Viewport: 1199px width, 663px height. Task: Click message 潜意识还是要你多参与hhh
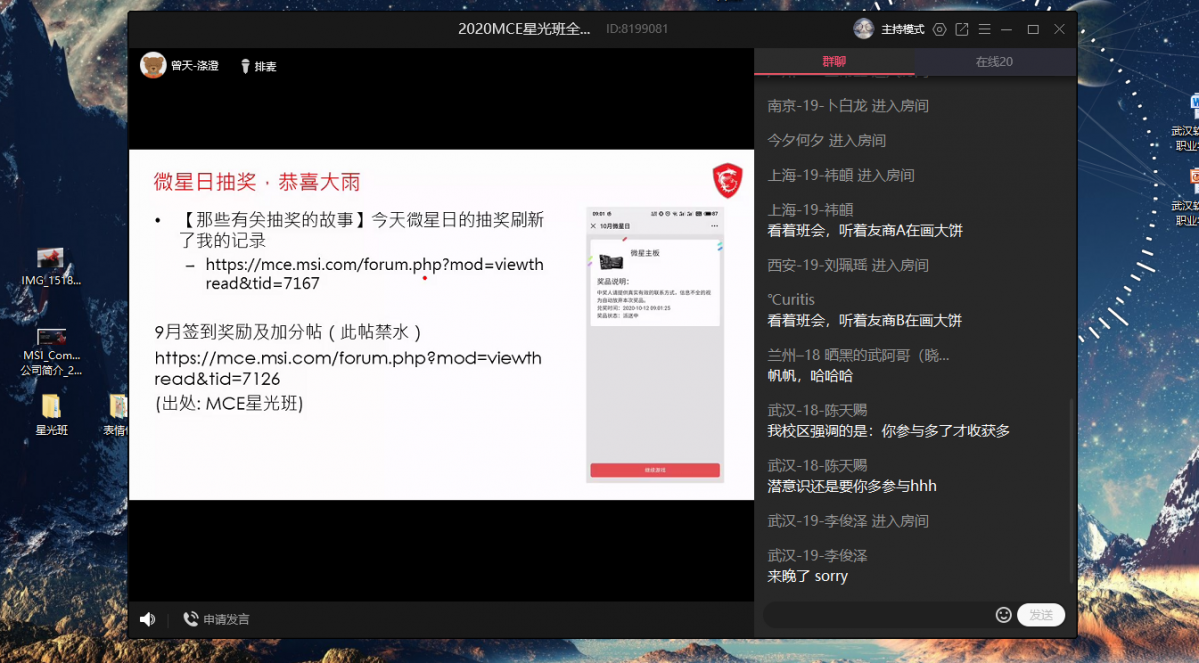point(852,486)
